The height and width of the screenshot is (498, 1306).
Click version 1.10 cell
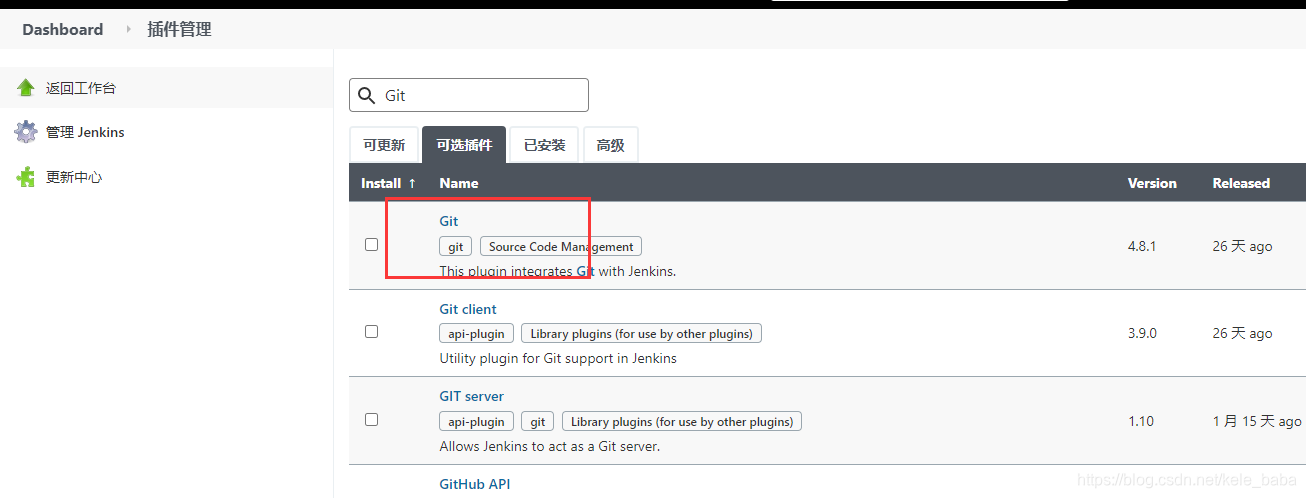coord(1141,421)
